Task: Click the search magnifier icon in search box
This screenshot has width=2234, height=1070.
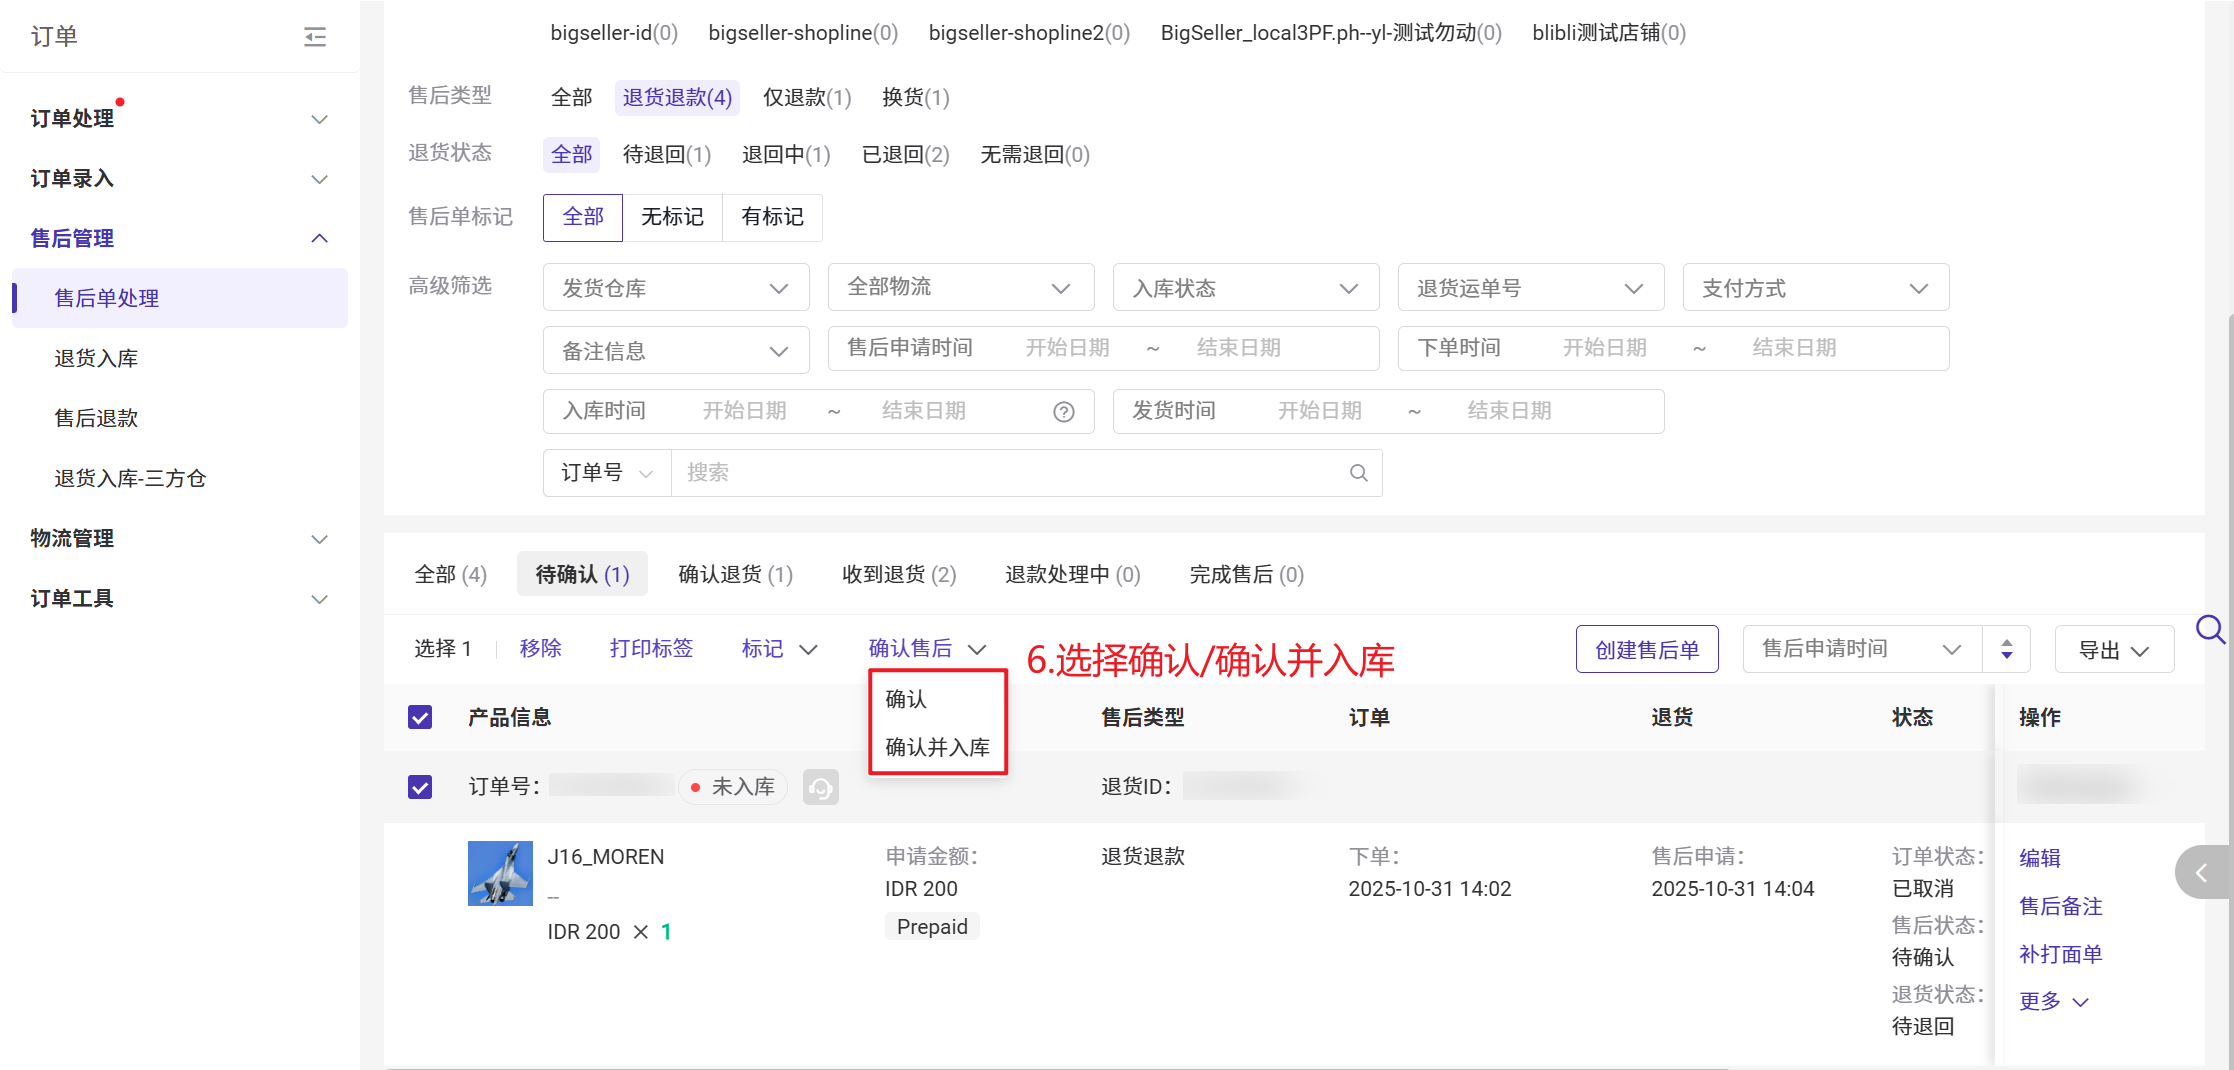Action: [1358, 473]
